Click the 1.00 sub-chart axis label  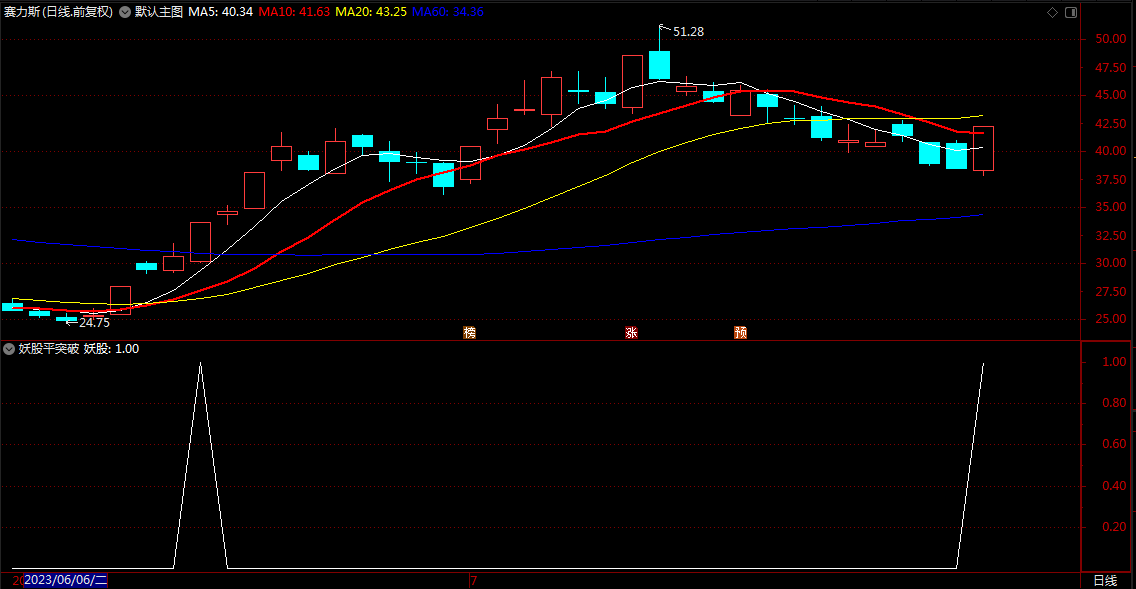click(1114, 362)
